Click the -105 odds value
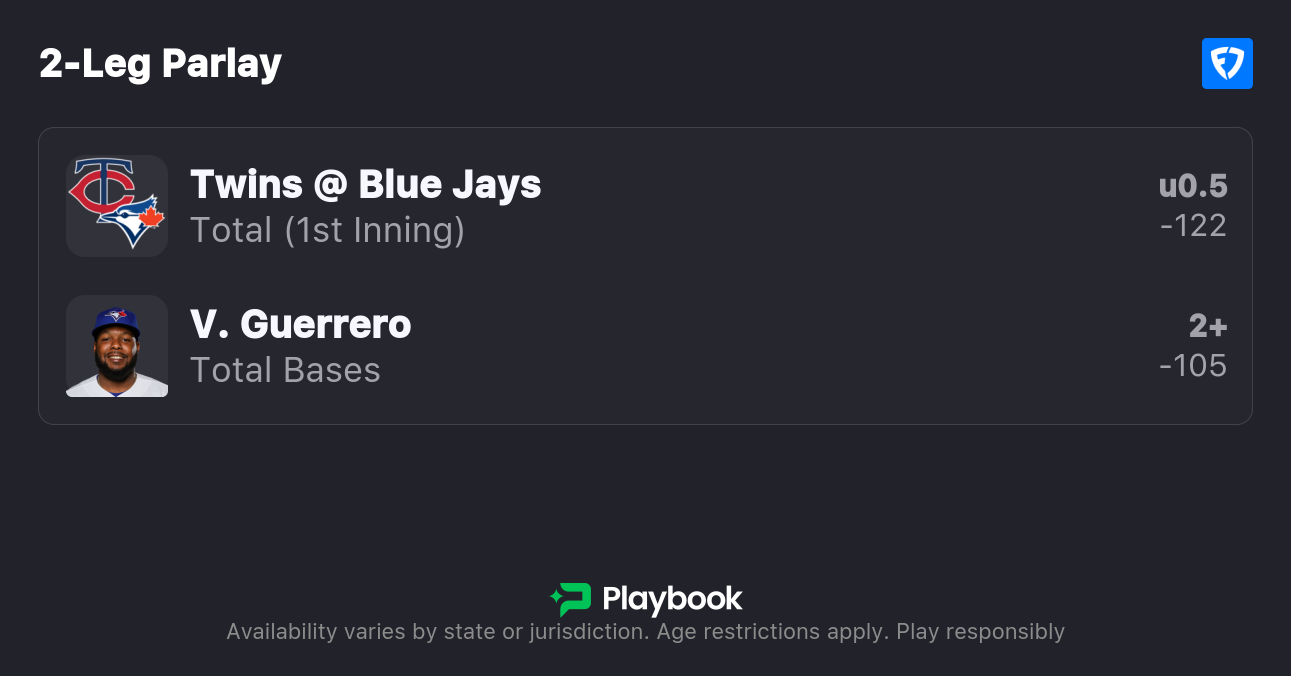The width and height of the screenshot is (1291, 676). pyautogui.click(x=1193, y=366)
